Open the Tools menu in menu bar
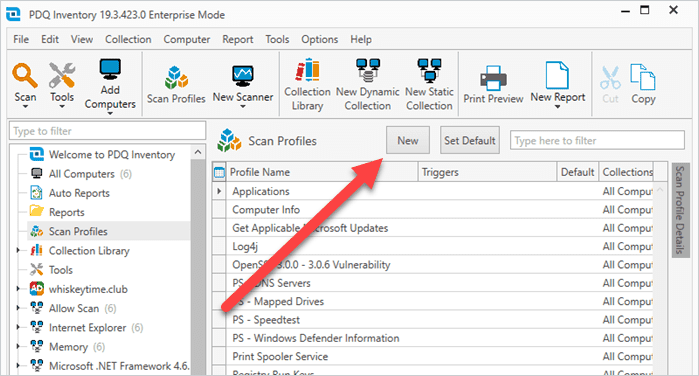The image size is (699, 376). tap(277, 39)
